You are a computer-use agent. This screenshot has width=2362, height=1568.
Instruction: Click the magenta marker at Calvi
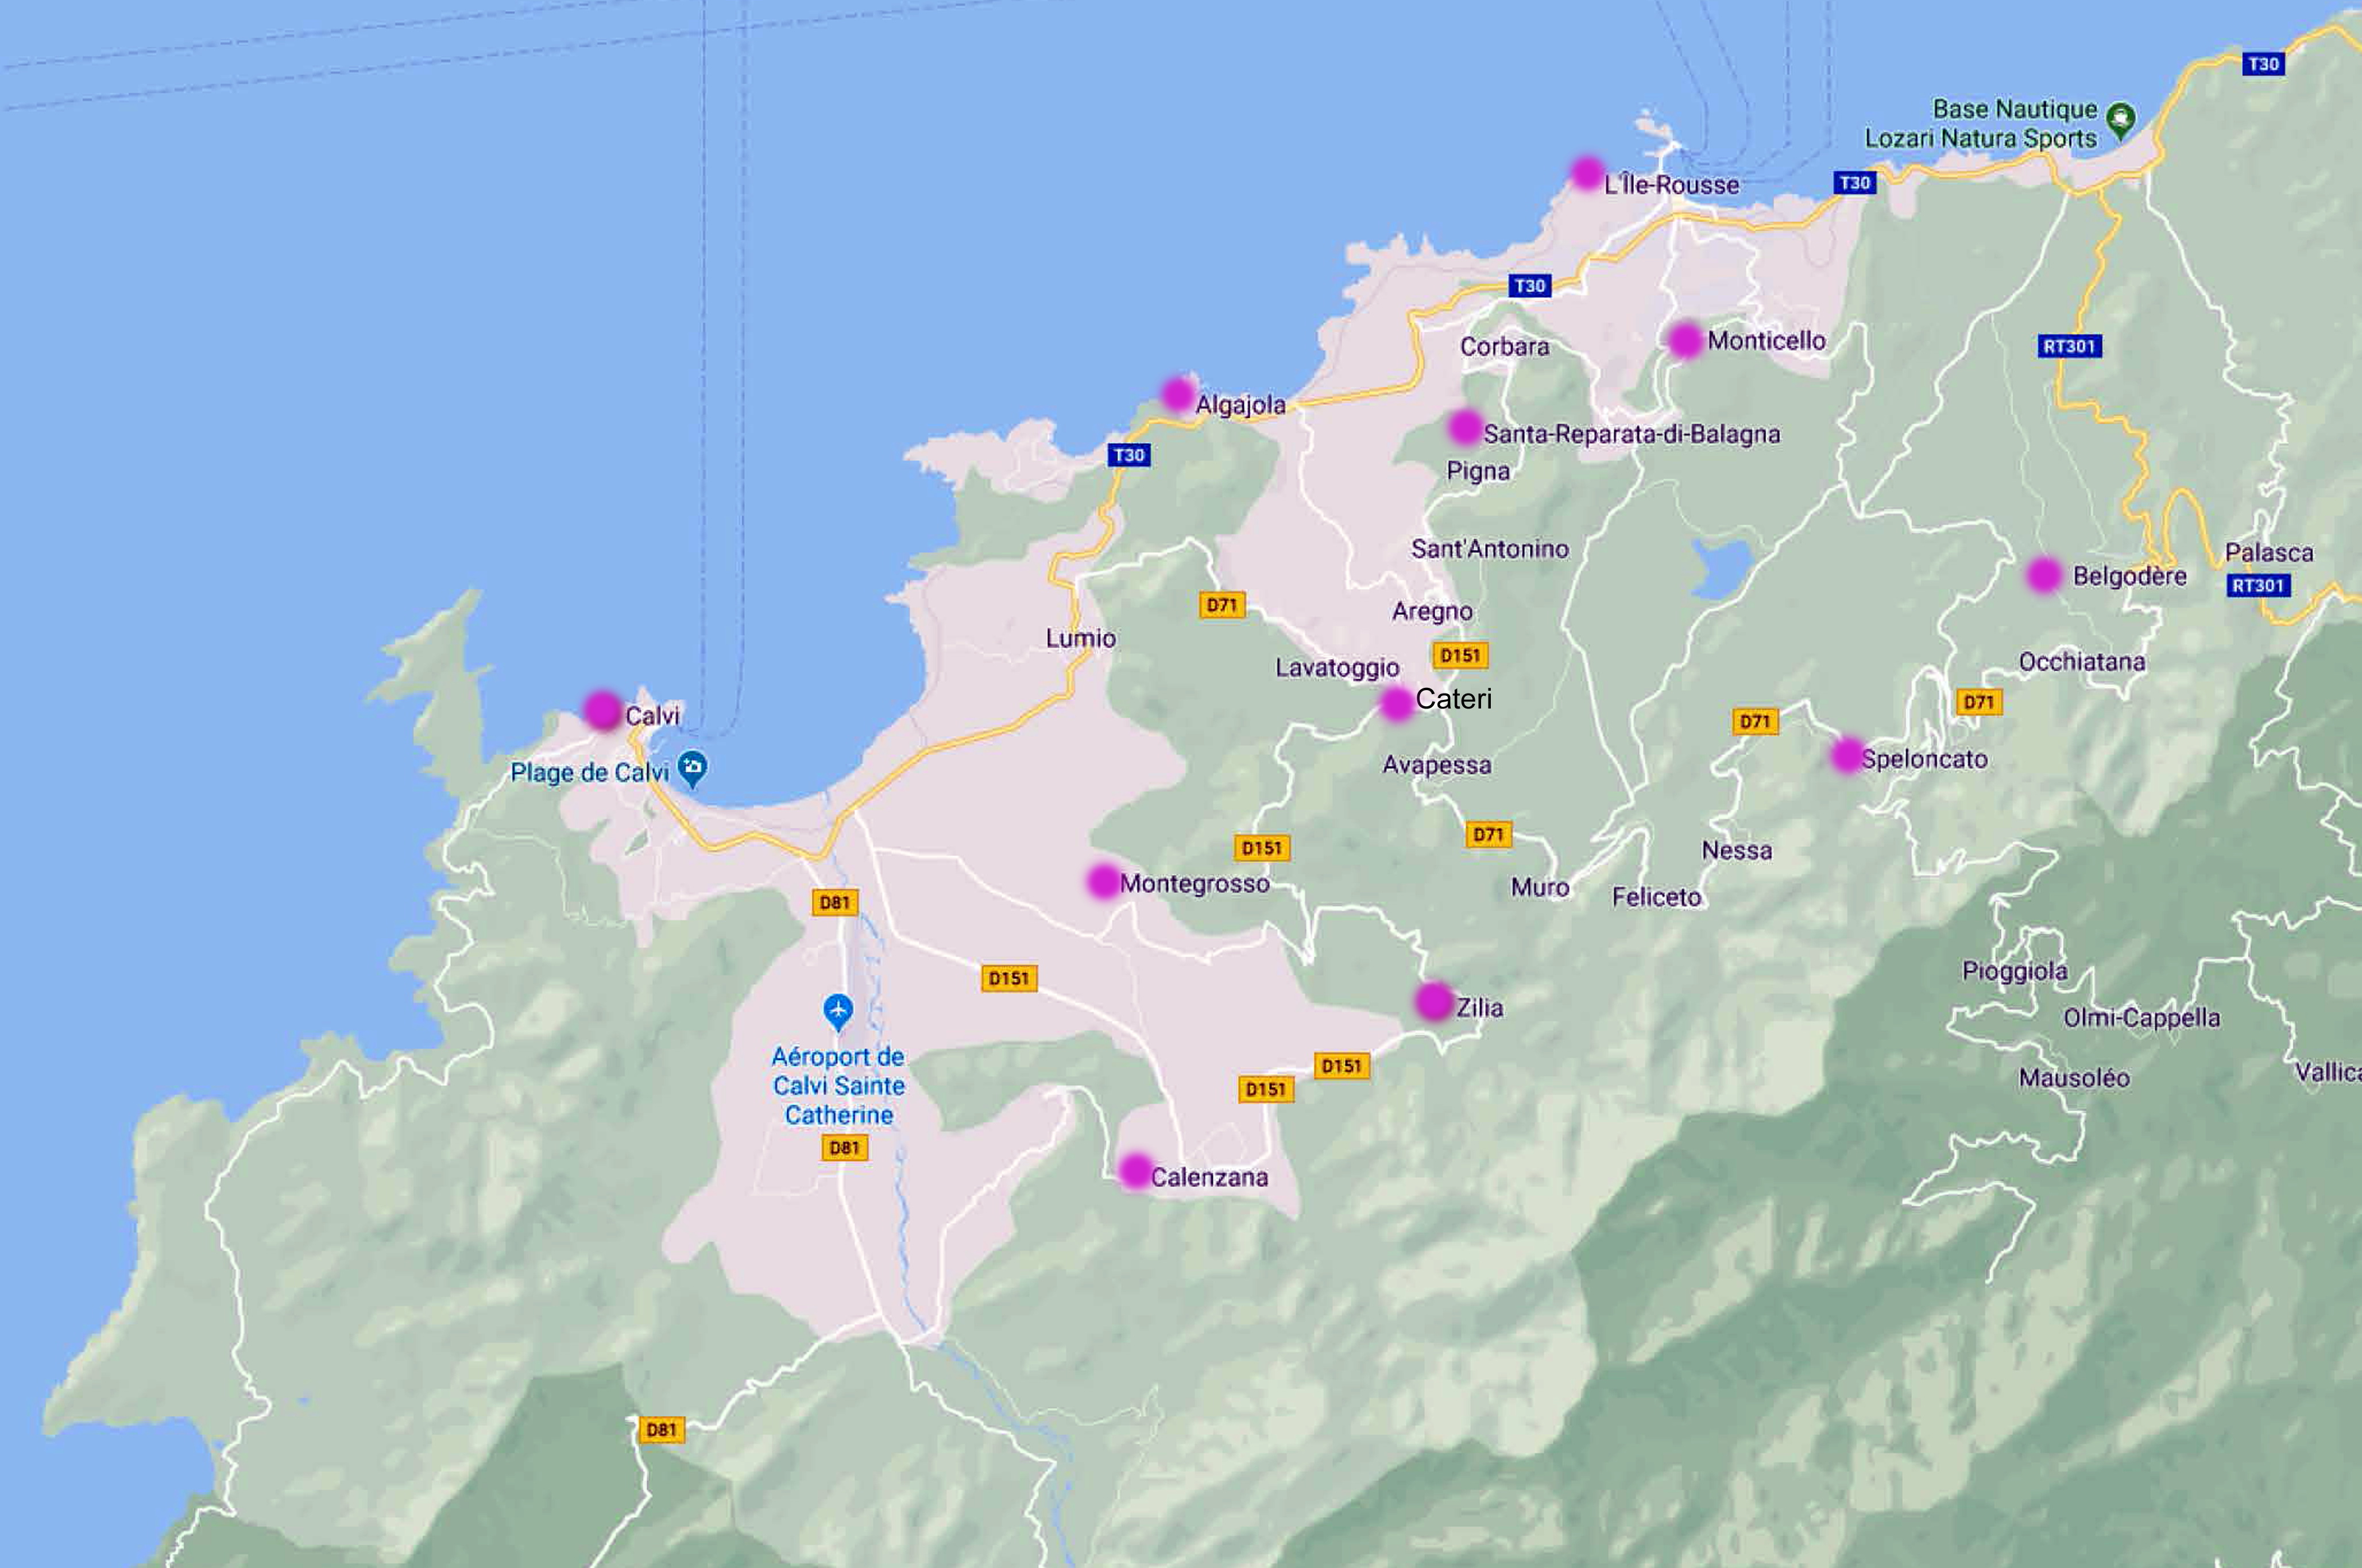click(x=603, y=710)
